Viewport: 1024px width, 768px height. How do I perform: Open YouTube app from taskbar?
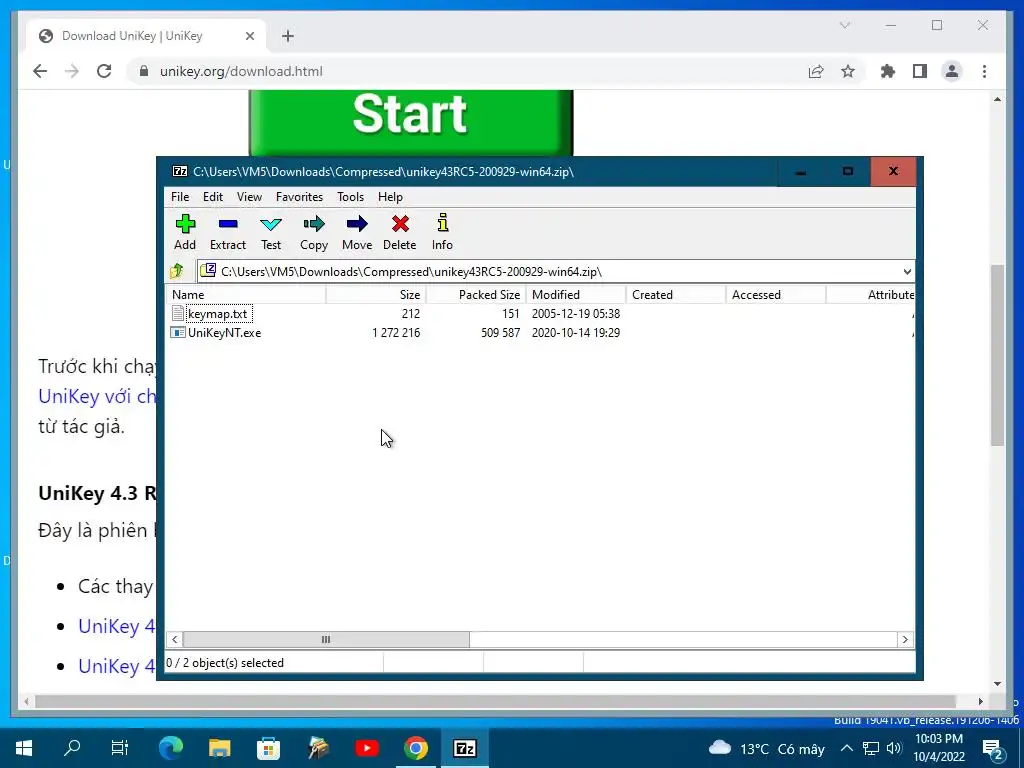coord(366,748)
